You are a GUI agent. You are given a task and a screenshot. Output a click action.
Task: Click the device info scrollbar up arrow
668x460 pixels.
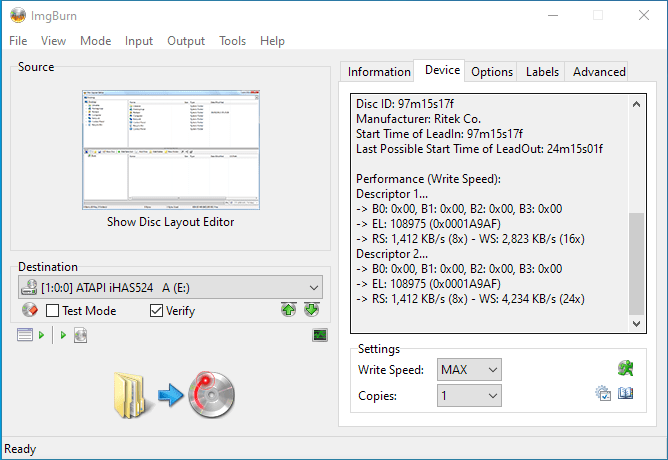[636, 104]
